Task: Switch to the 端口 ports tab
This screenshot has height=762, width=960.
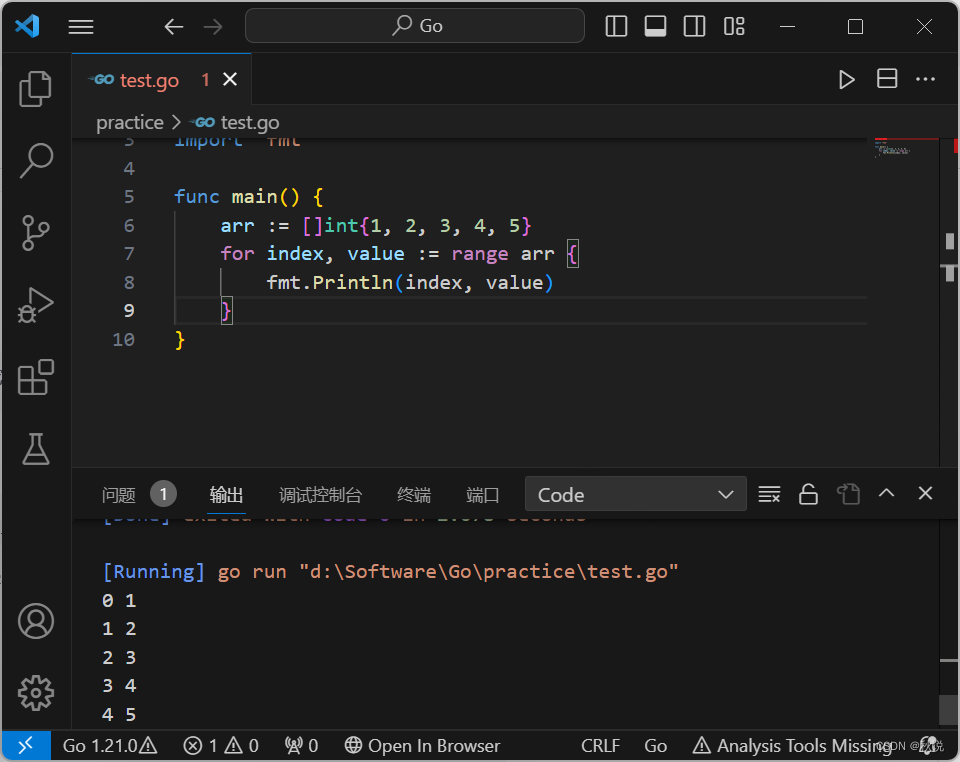Action: pyautogui.click(x=482, y=495)
